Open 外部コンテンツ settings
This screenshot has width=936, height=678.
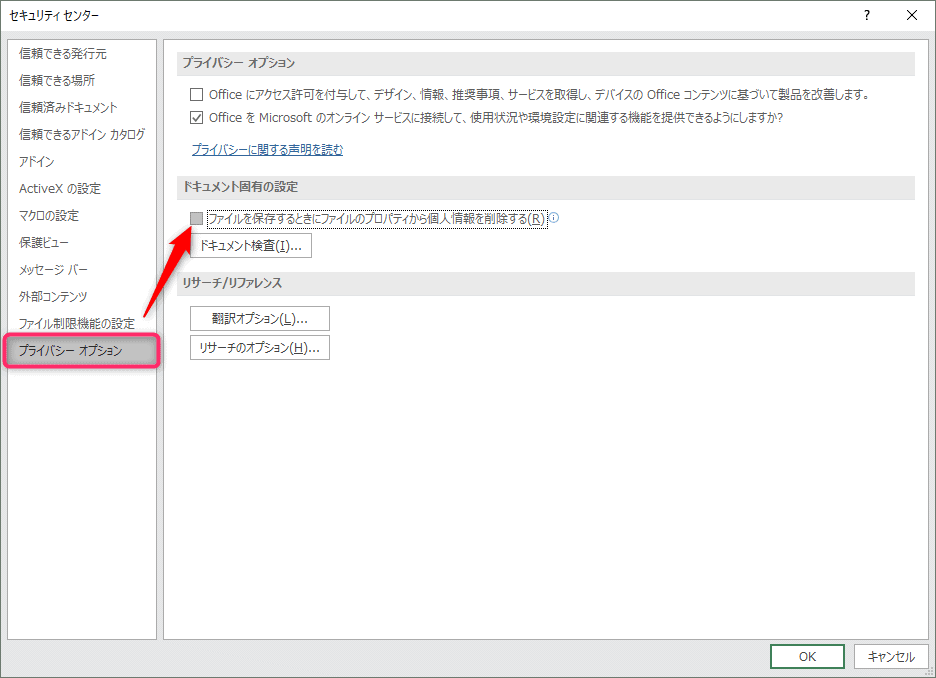(53, 297)
